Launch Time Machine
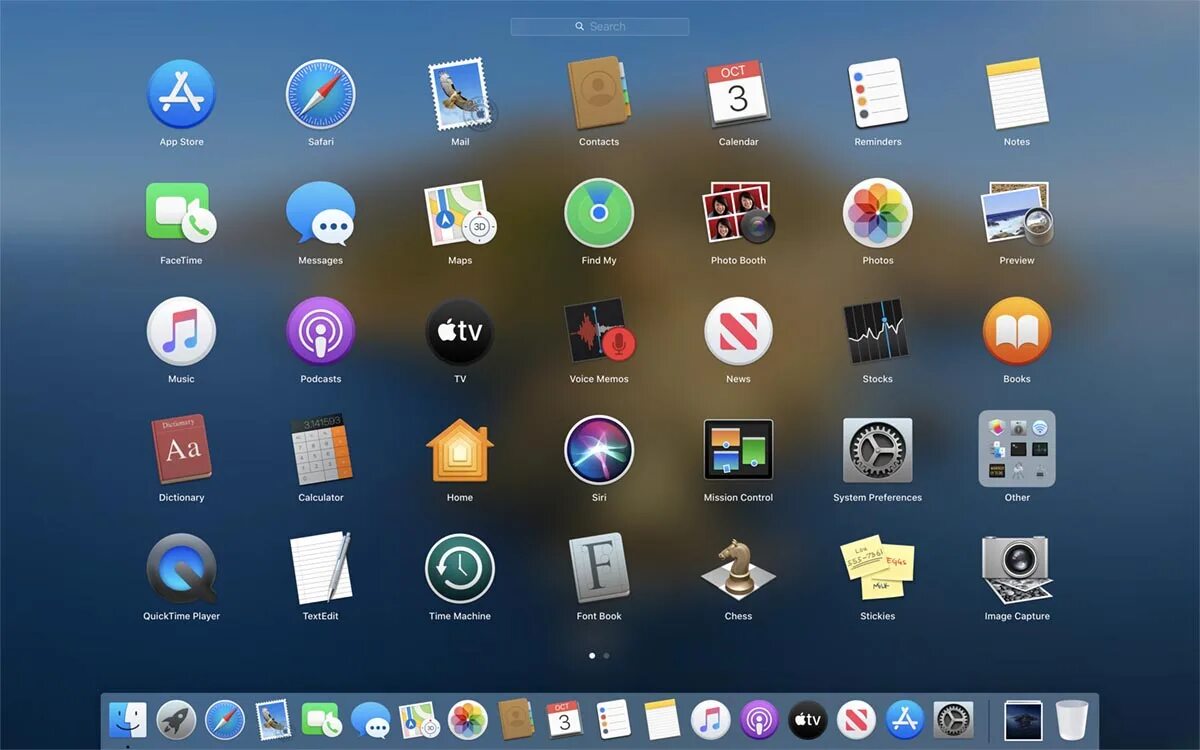 [x=460, y=569]
